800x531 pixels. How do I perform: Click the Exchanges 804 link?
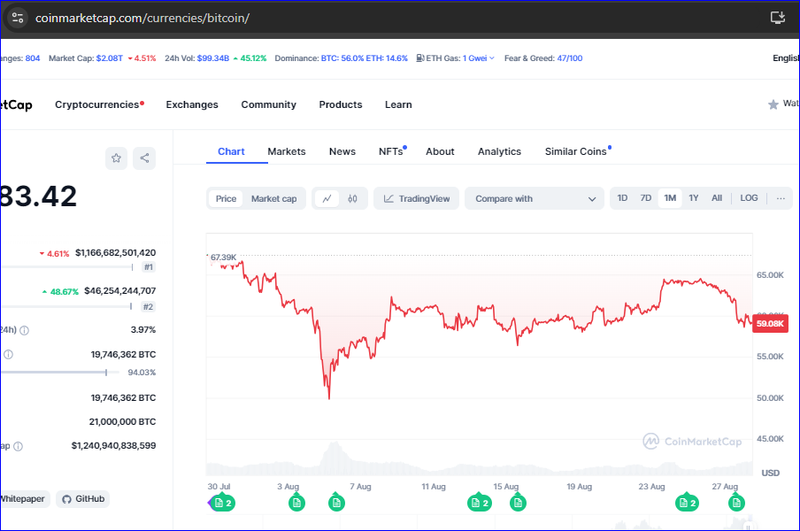coord(32,58)
